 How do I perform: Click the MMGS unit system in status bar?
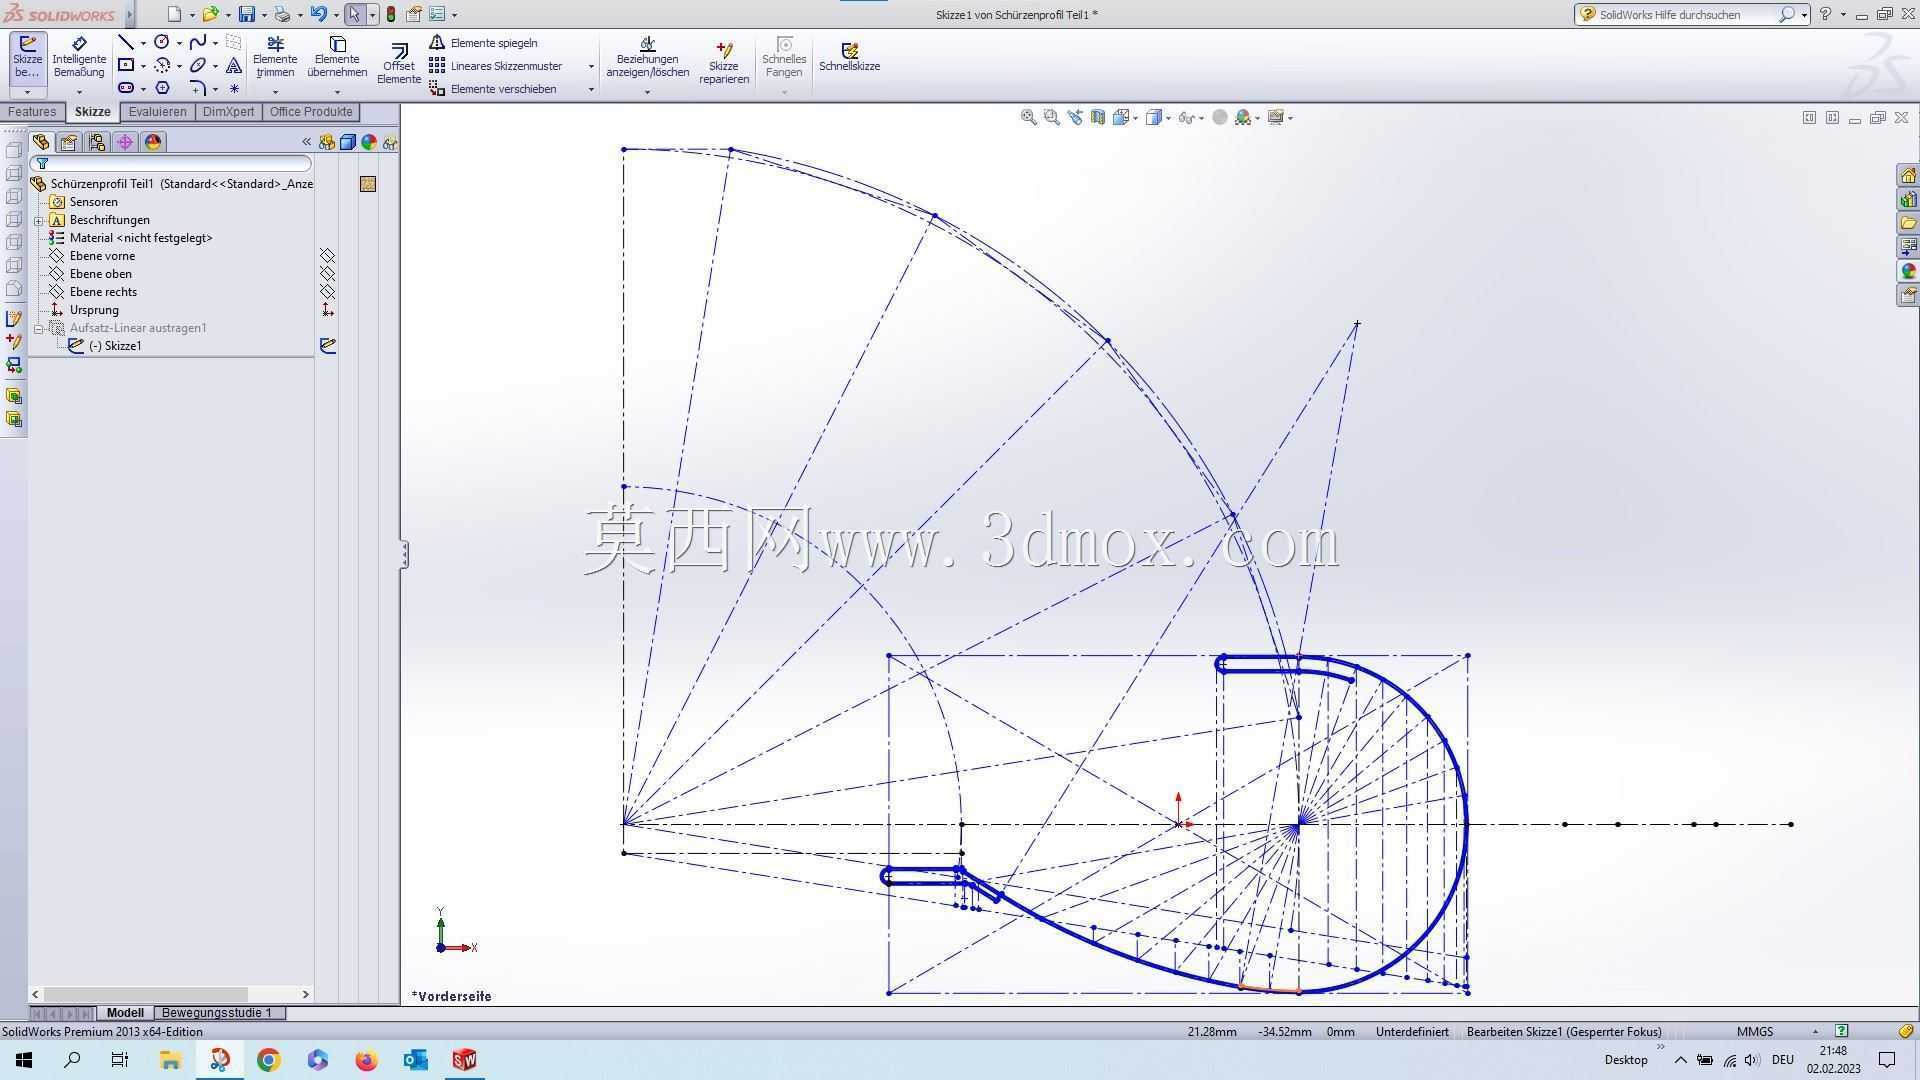[x=1755, y=1032]
